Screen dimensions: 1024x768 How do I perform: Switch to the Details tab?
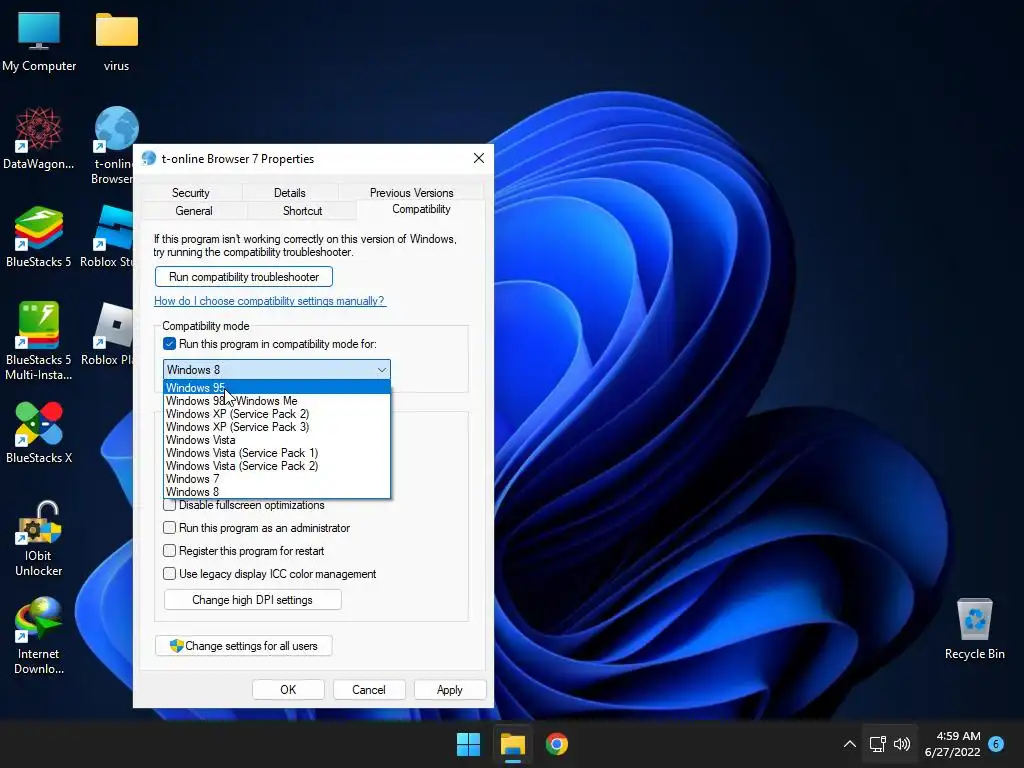(289, 193)
